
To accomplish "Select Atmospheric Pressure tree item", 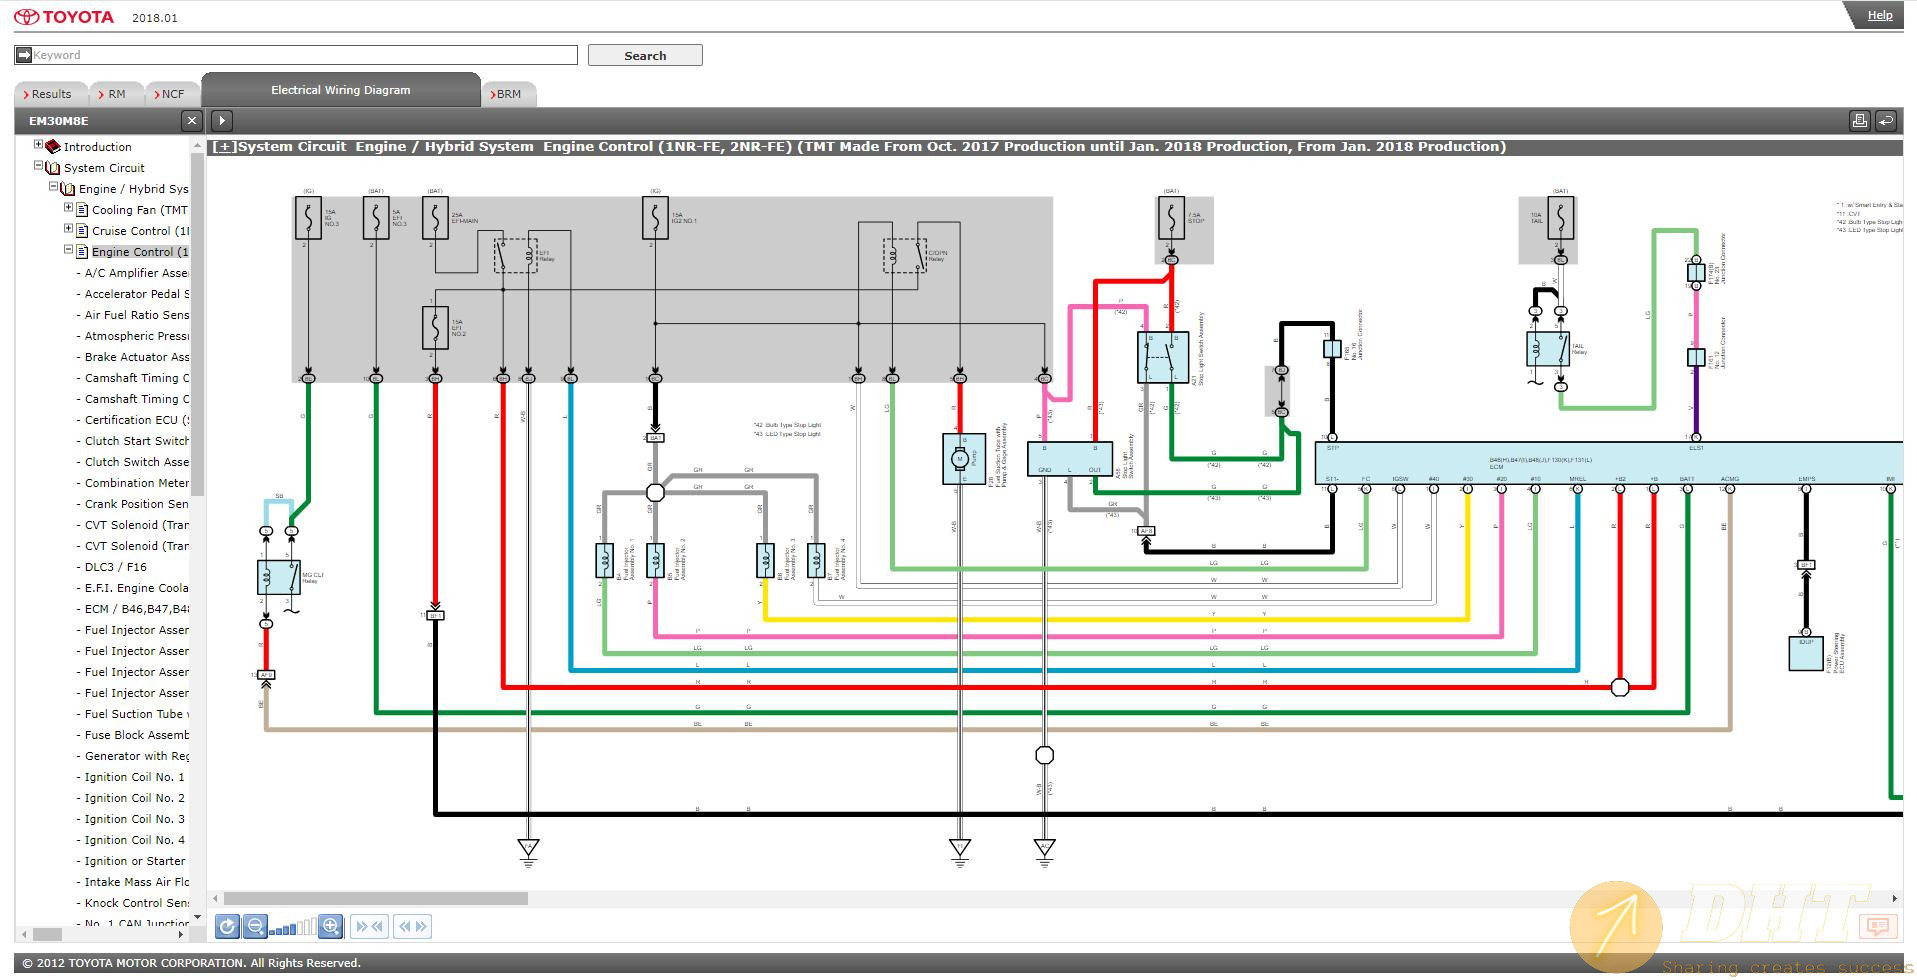I will click(136, 336).
